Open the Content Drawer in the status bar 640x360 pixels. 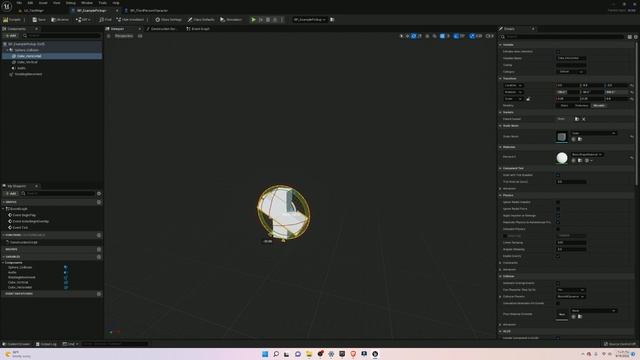coord(16,344)
